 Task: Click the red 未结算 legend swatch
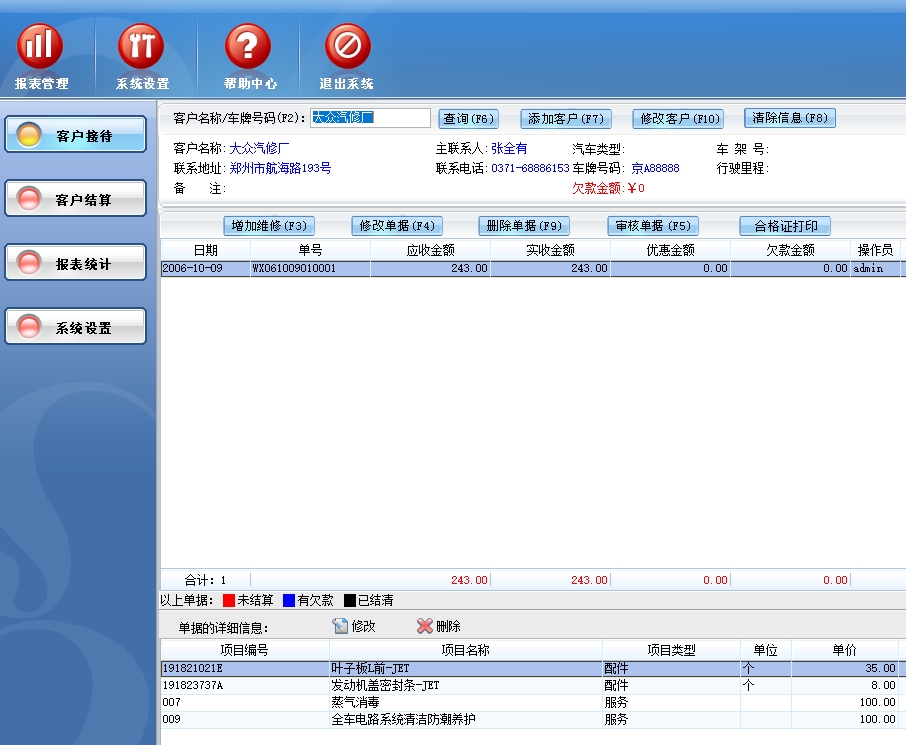pos(228,600)
